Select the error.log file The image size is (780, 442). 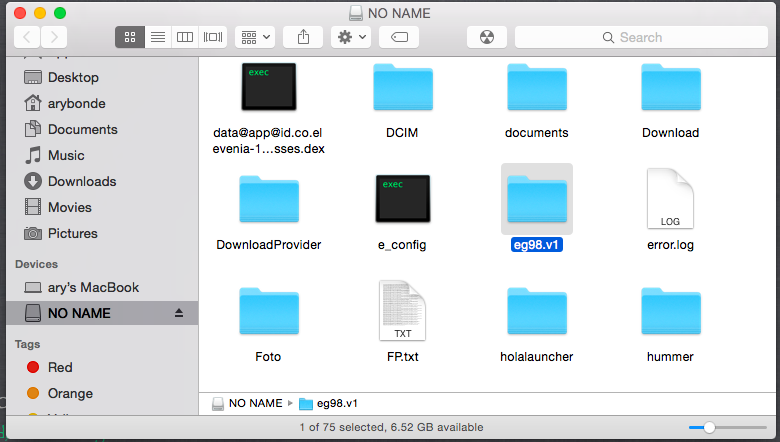(670, 199)
